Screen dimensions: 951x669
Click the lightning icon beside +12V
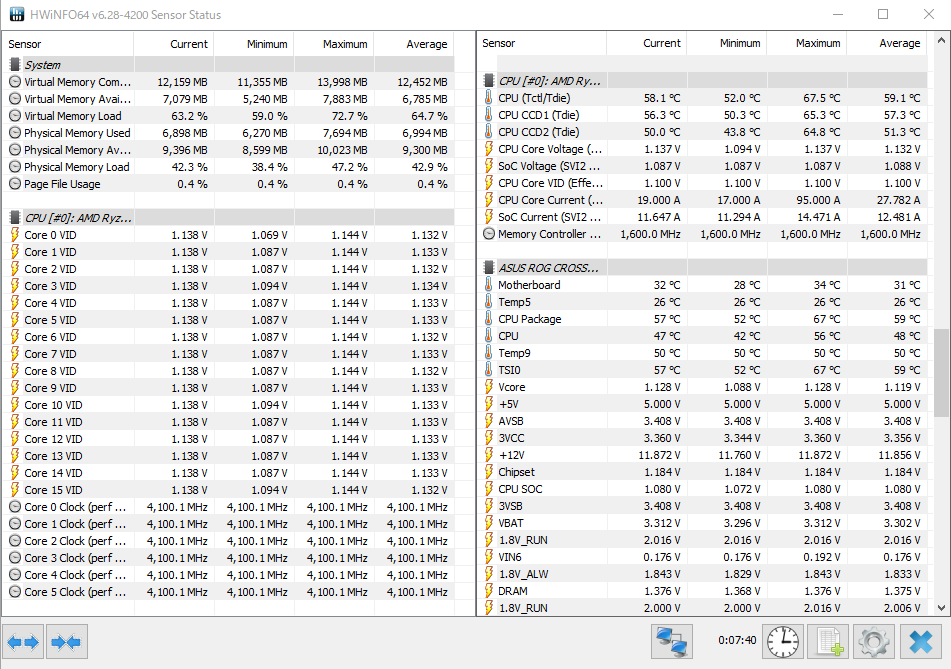(x=489, y=454)
